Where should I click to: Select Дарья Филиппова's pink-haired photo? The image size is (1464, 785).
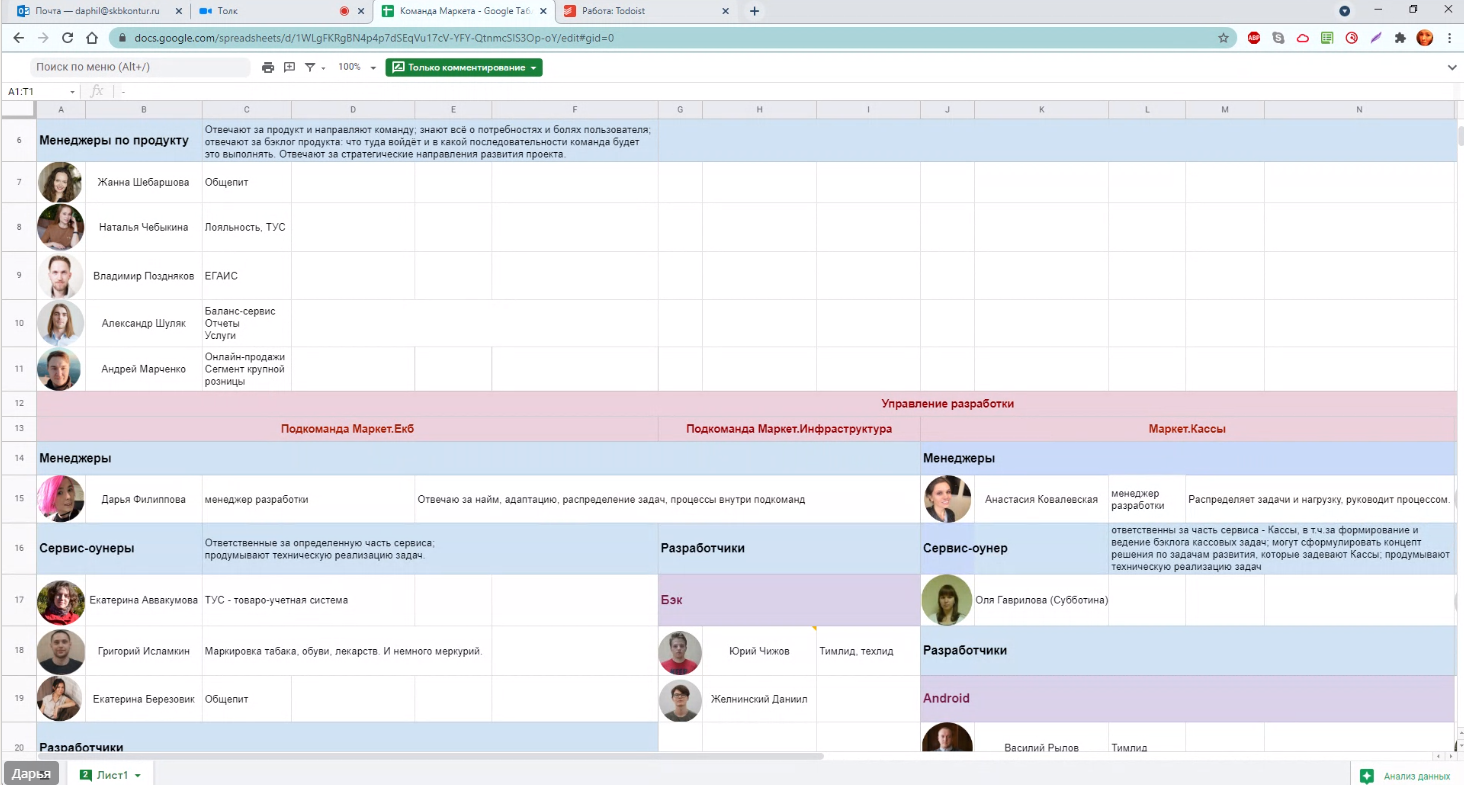click(x=60, y=498)
